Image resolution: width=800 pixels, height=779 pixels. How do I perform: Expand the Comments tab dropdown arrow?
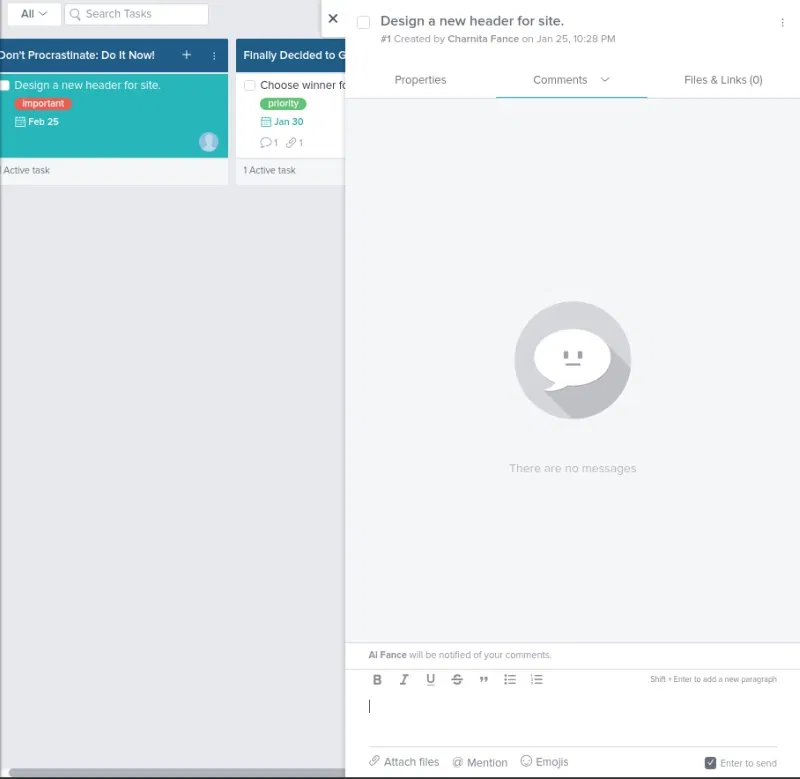click(605, 80)
